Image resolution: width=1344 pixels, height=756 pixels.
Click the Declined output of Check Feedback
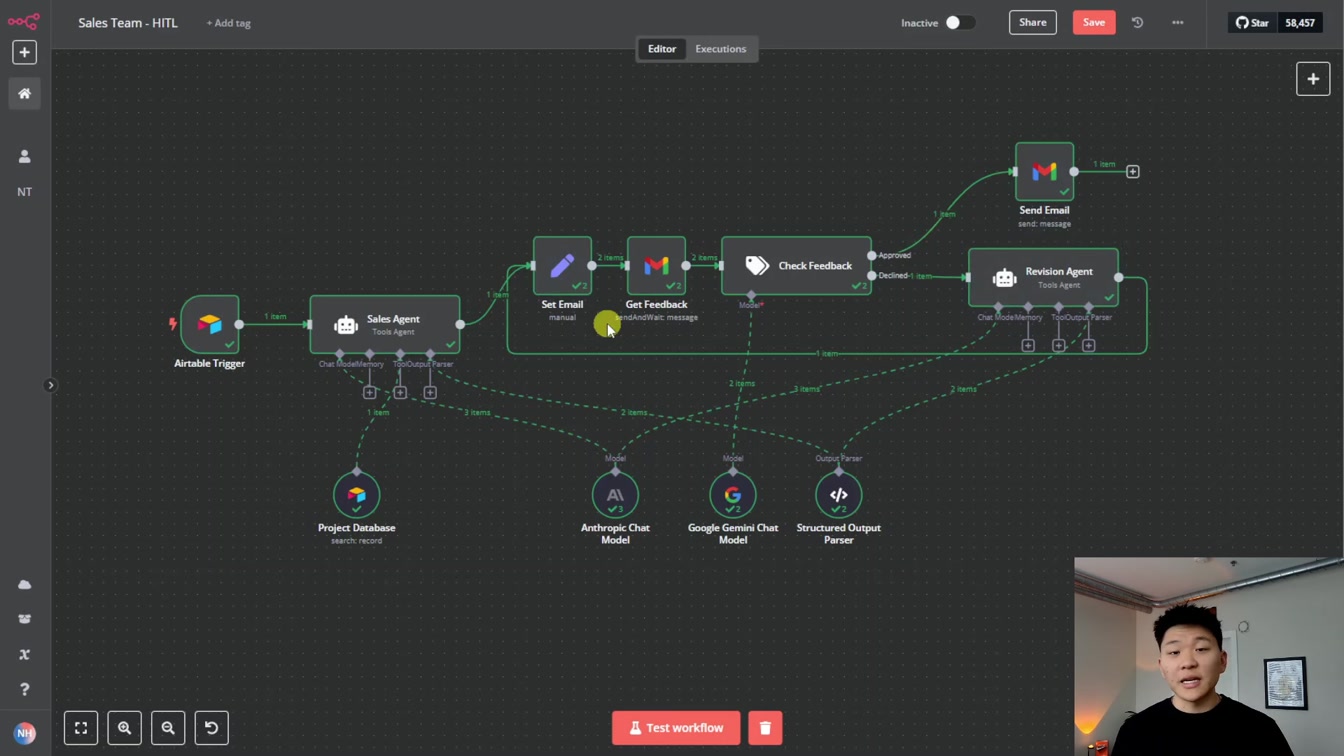(872, 276)
